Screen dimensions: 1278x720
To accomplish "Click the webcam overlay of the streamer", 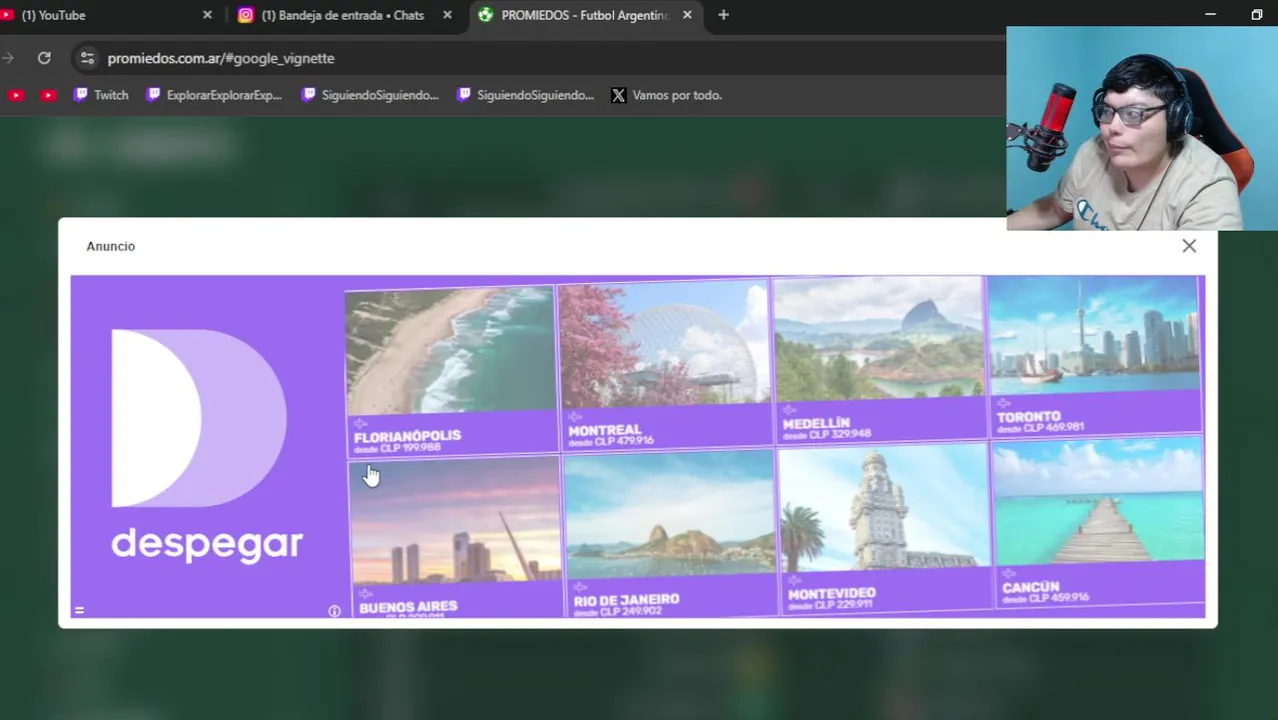I will tap(1142, 129).
